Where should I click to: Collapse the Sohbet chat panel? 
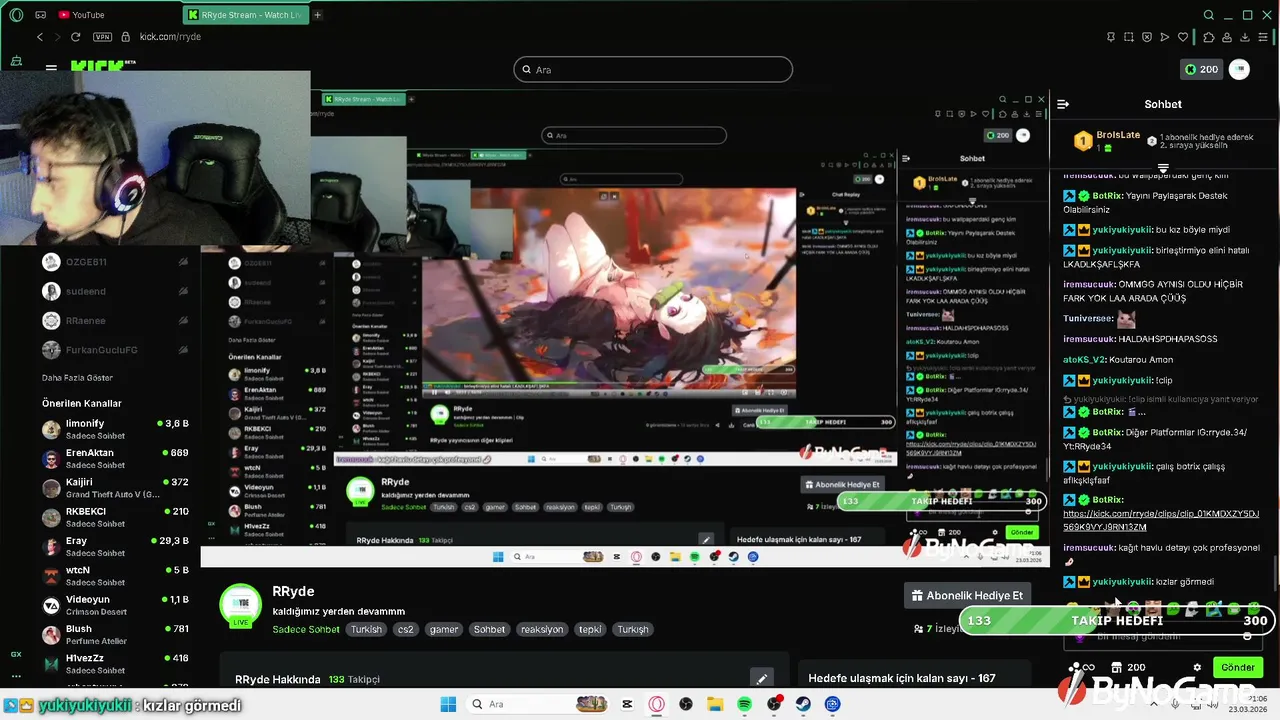(1063, 104)
